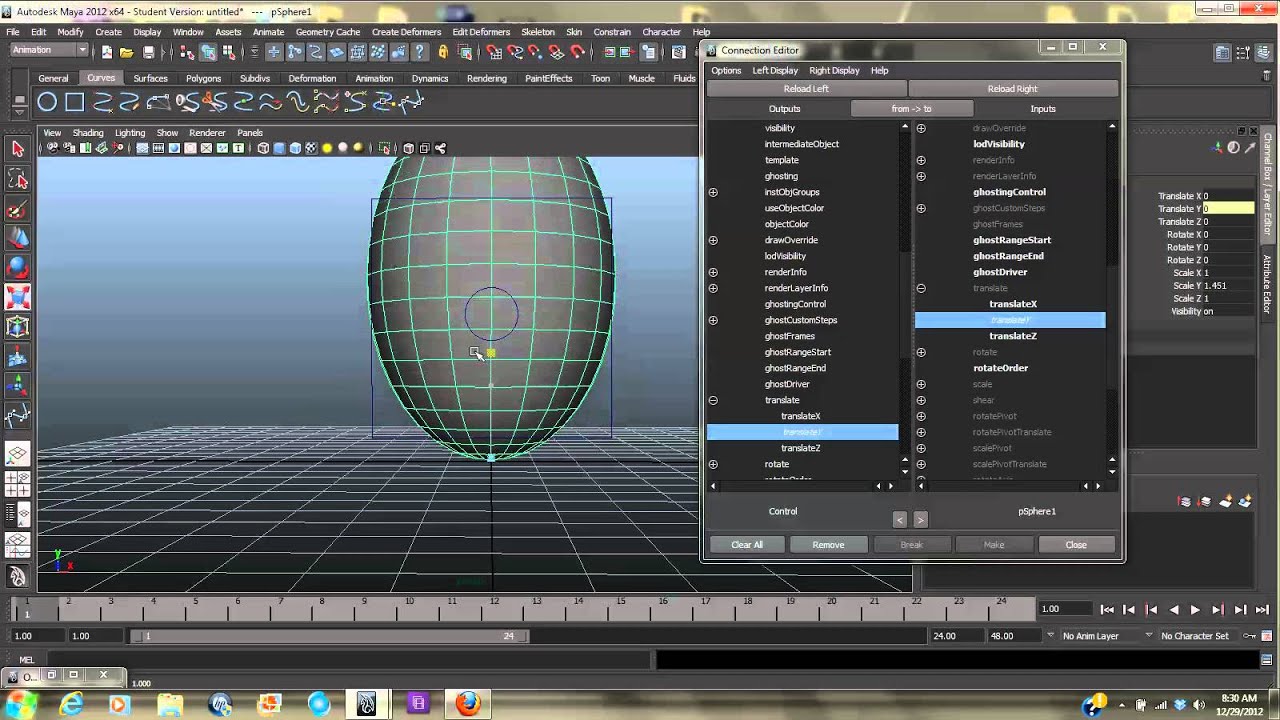Toggle smooth shade all in viewport
Viewport: 1280px width, 720px height.
coord(279,148)
